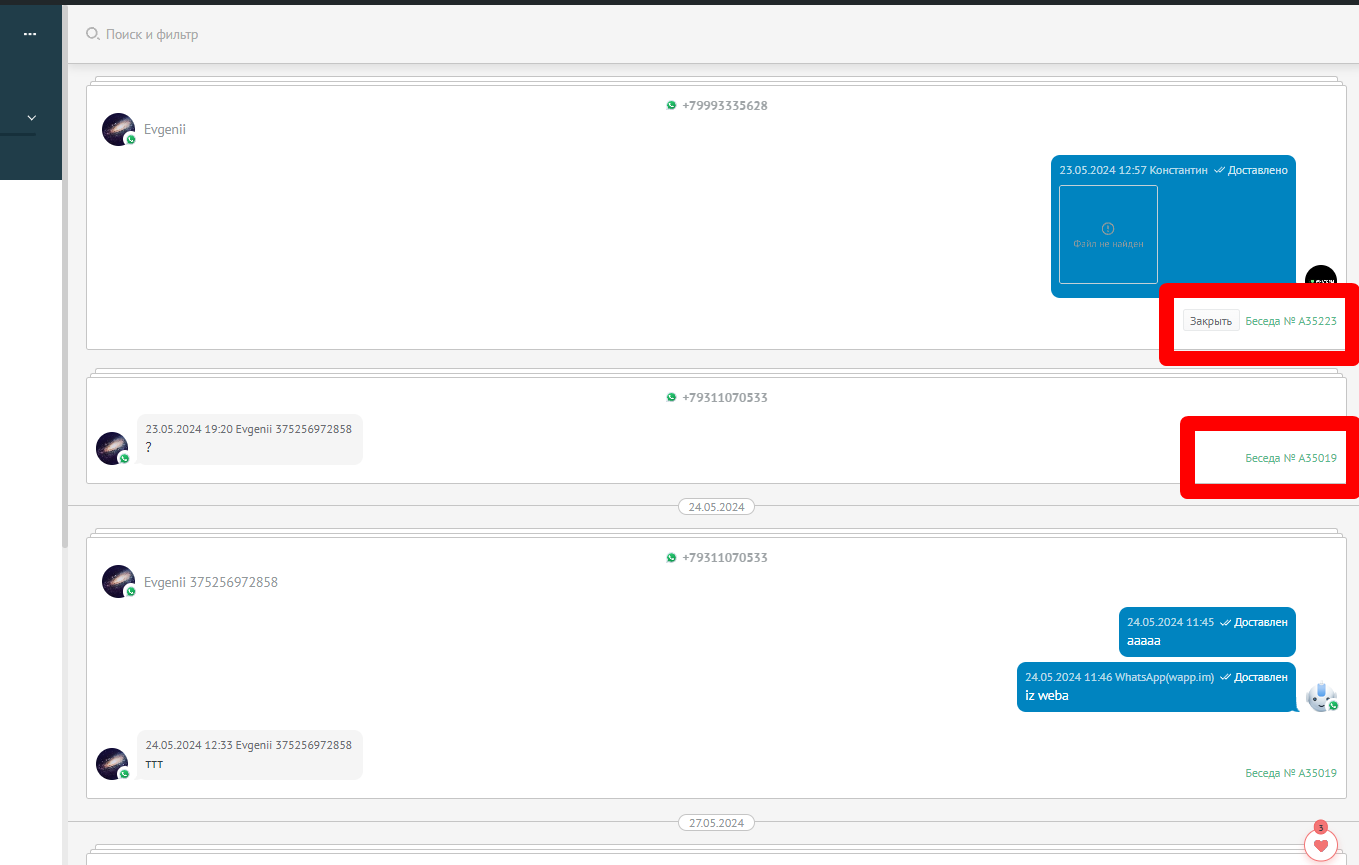Click the avatar beside the 'ттт' message
The height and width of the screenshot is (865, 1359).
(112, 764)
